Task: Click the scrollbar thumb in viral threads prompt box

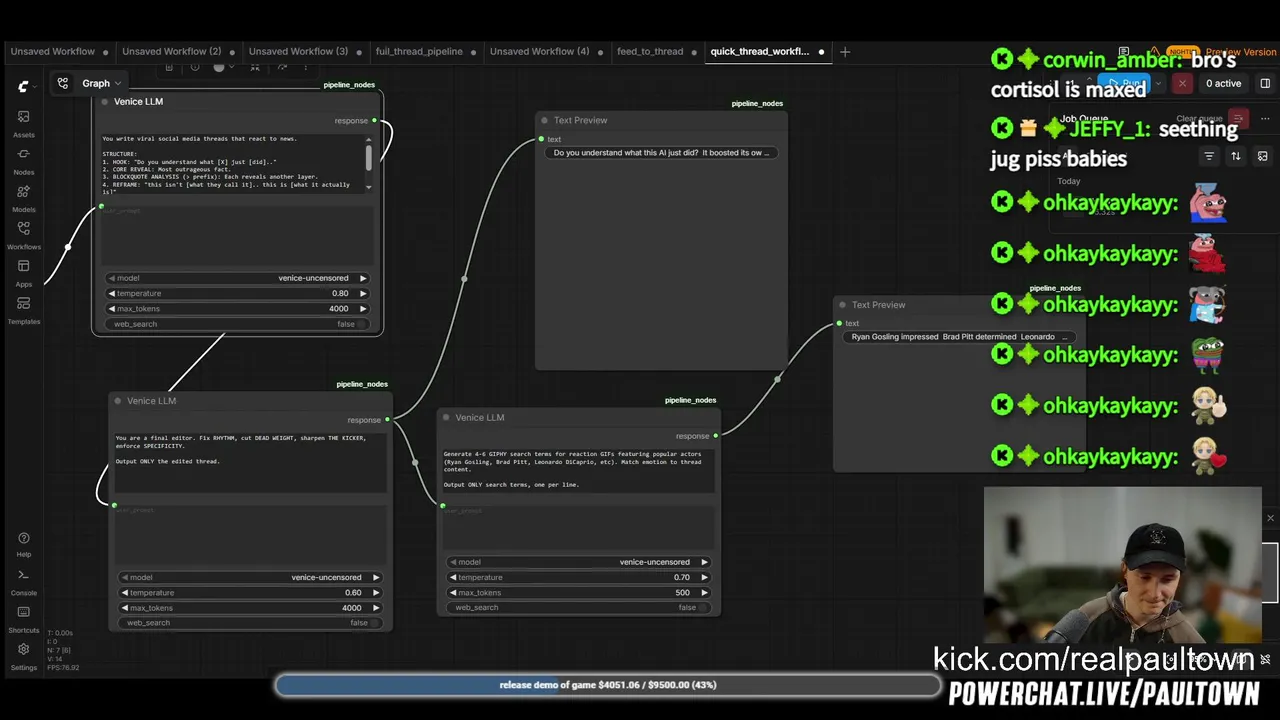Action: pyautogui.click(x=369, y=156)
